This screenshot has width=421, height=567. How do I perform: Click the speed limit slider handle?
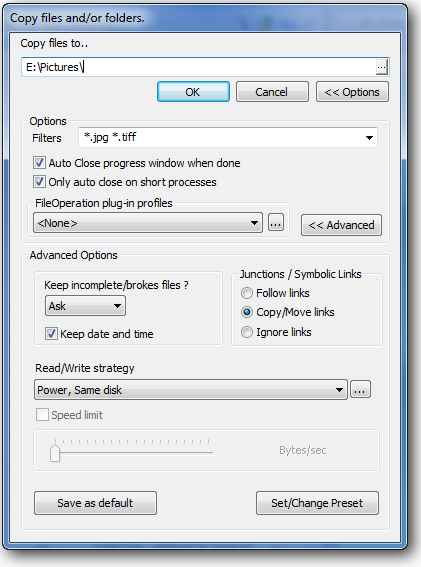pos(55,453)
